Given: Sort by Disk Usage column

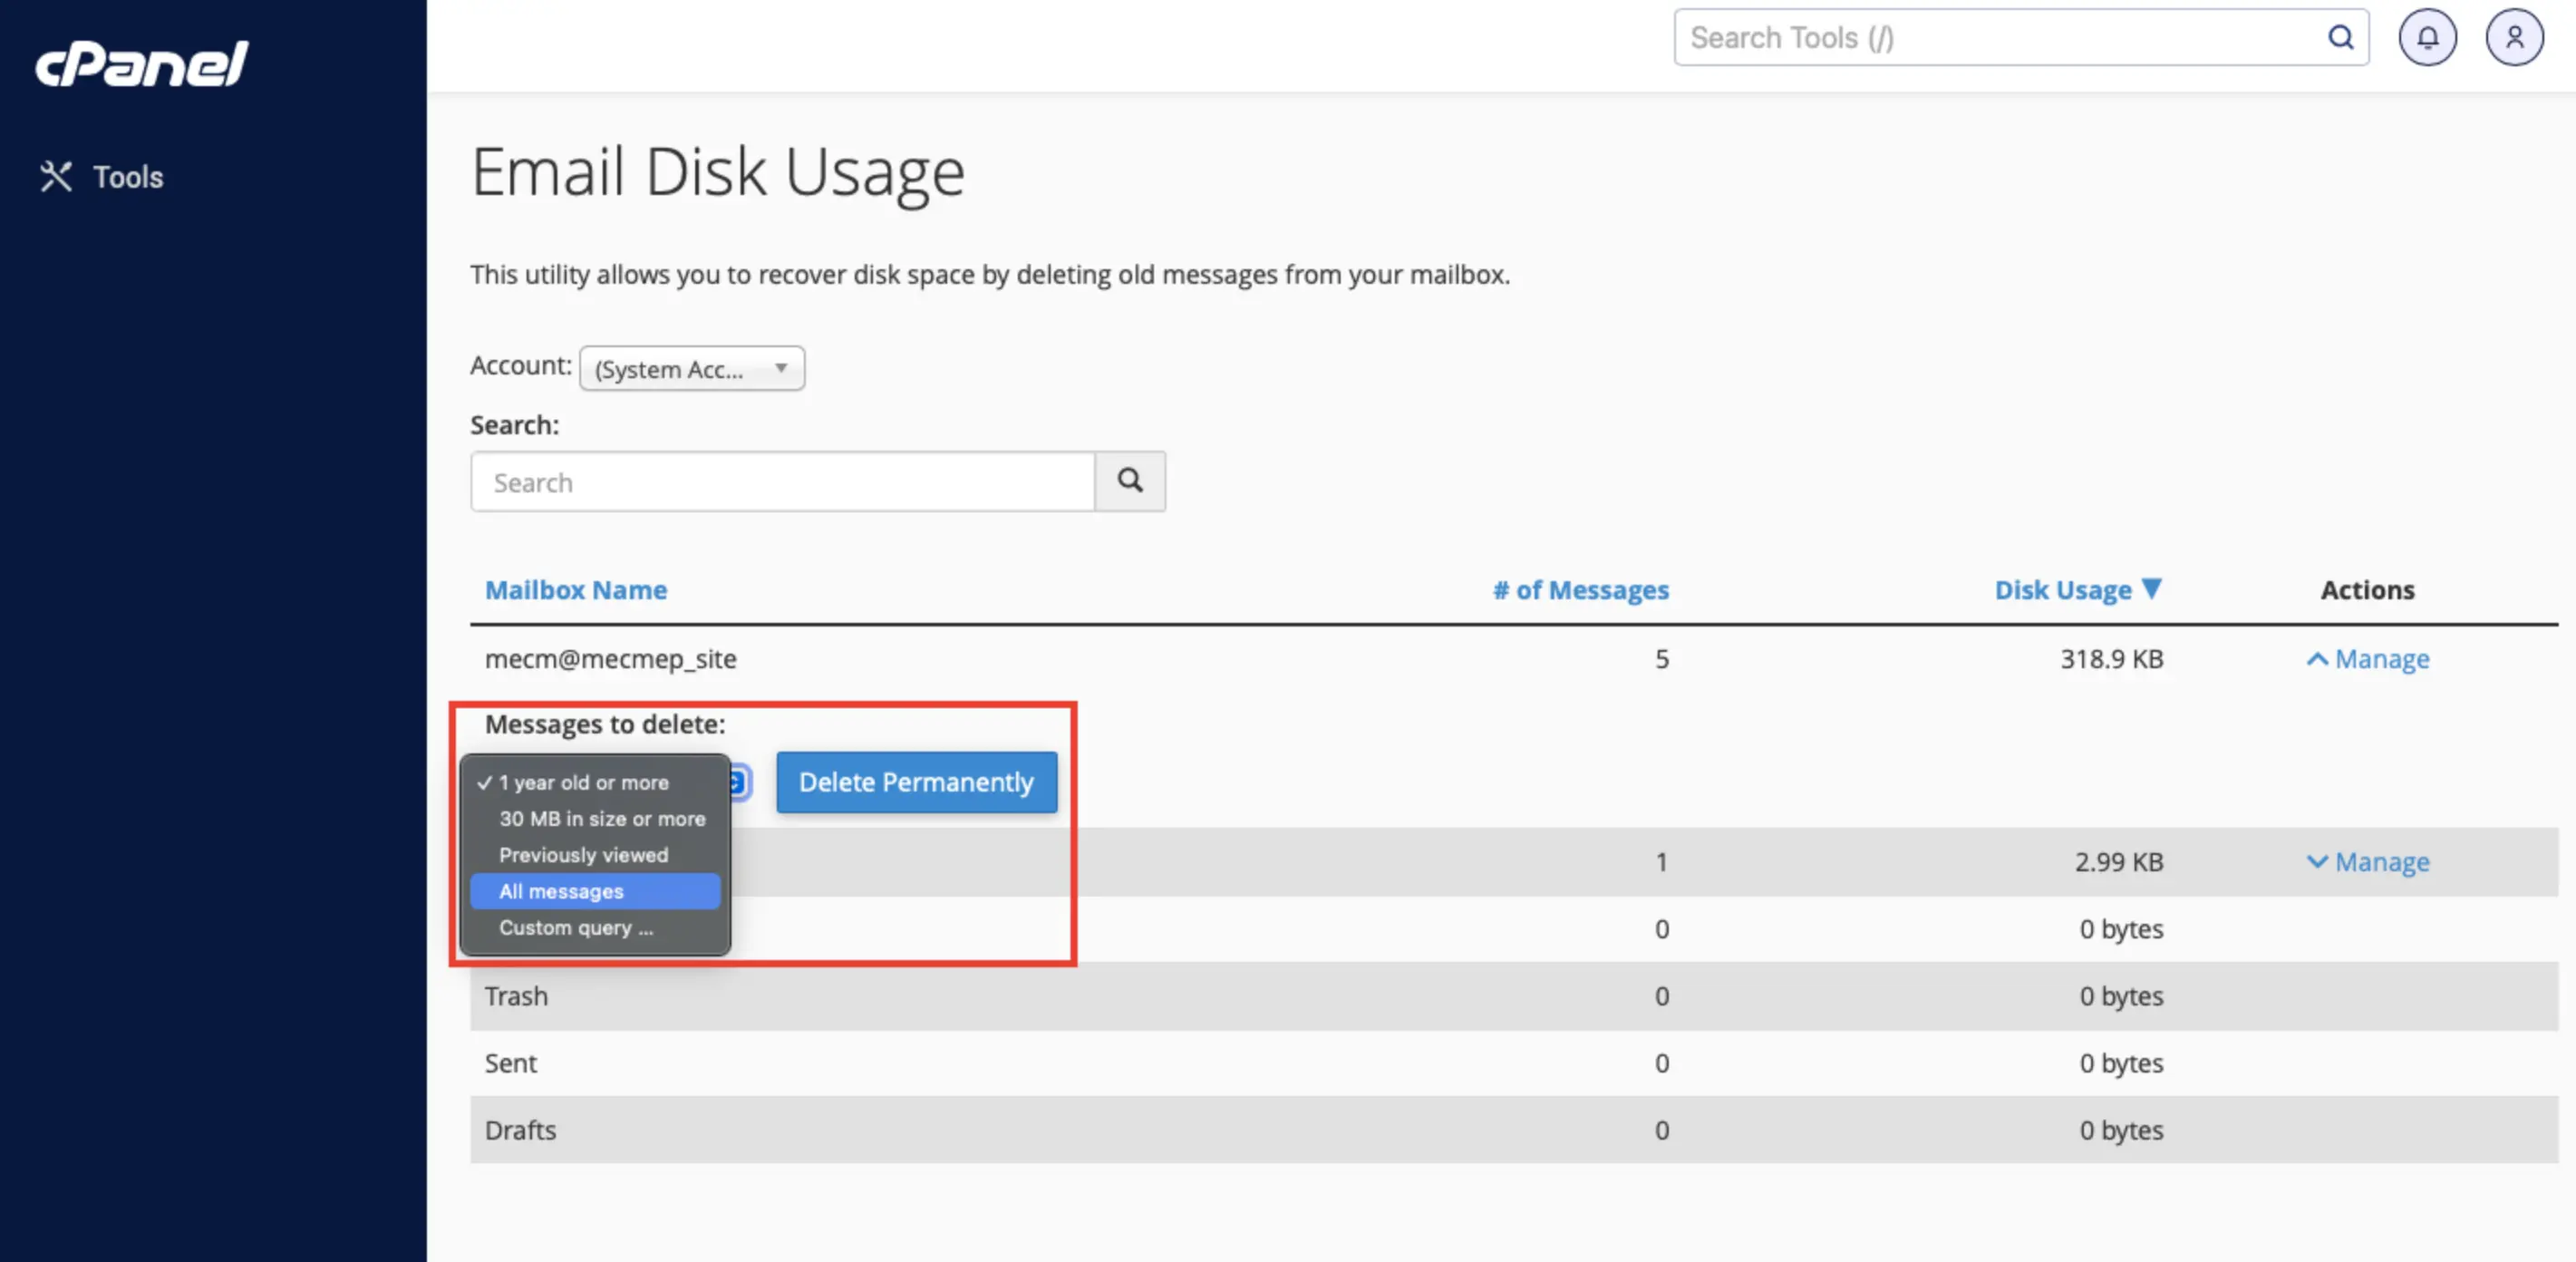Looking at the screenshot, I should pos(2063,590).
